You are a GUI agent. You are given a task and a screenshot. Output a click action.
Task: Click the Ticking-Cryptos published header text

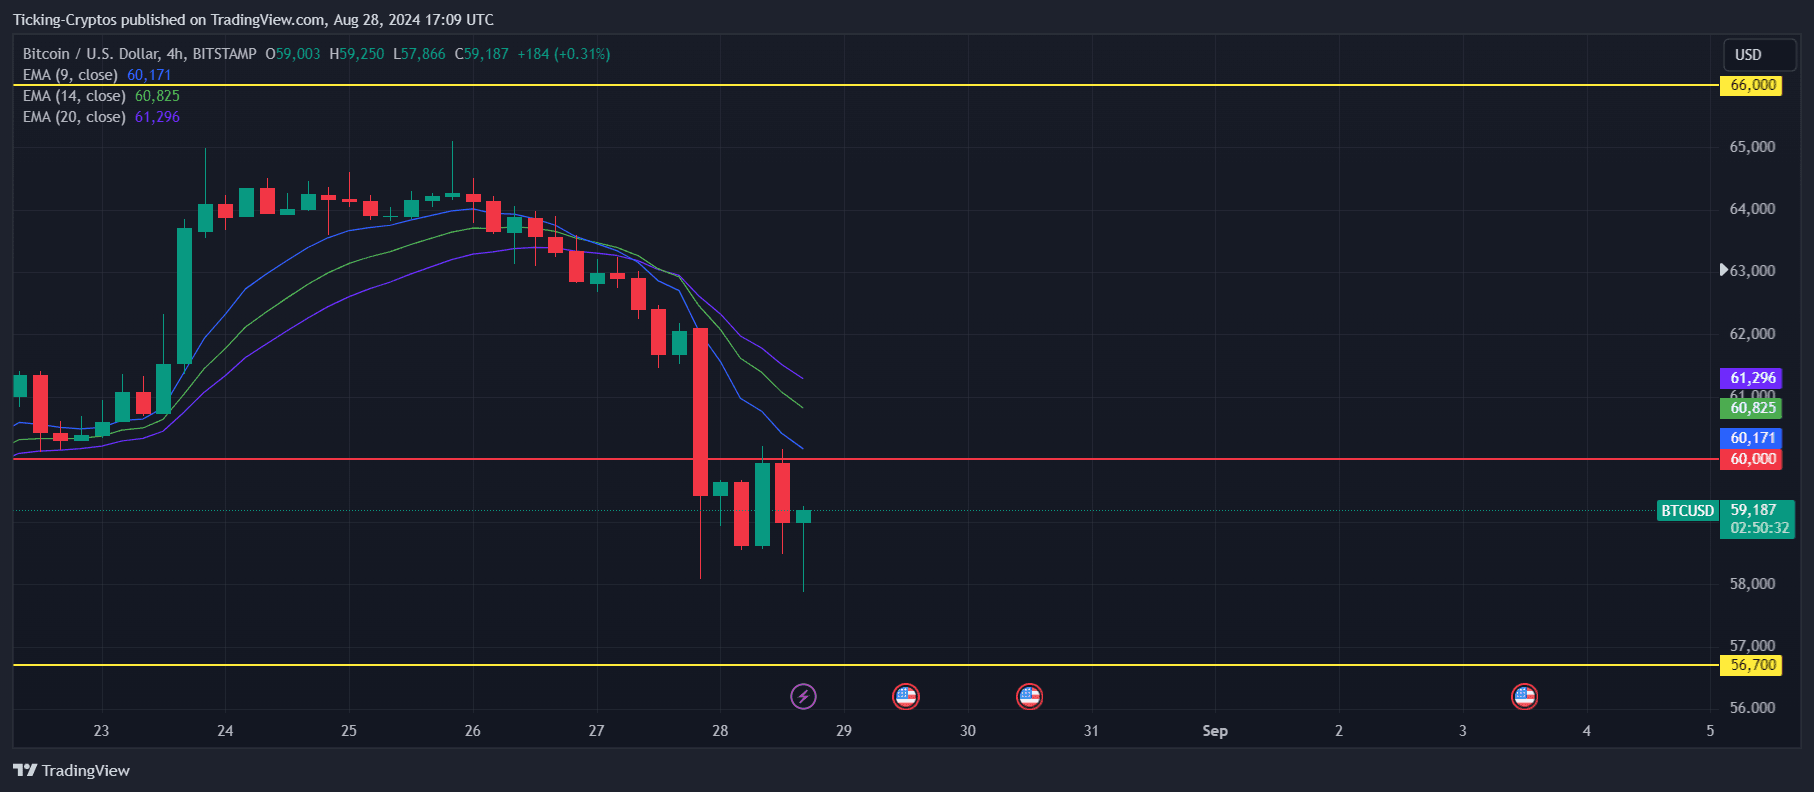pyautogui.click(x=253, y=20)
